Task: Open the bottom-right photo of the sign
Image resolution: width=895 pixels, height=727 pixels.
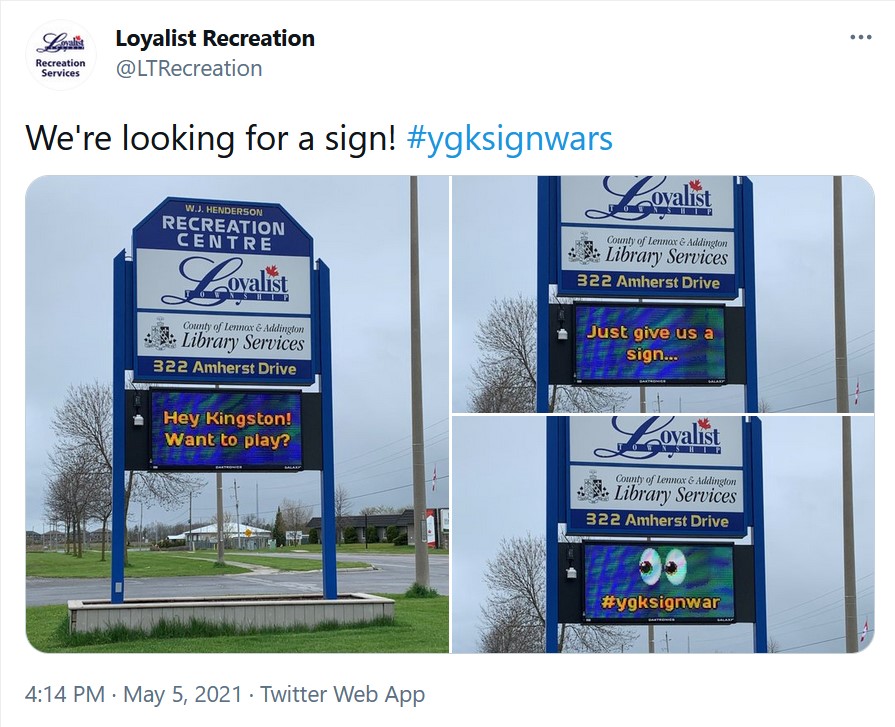Action: click(x=663, y=535)
